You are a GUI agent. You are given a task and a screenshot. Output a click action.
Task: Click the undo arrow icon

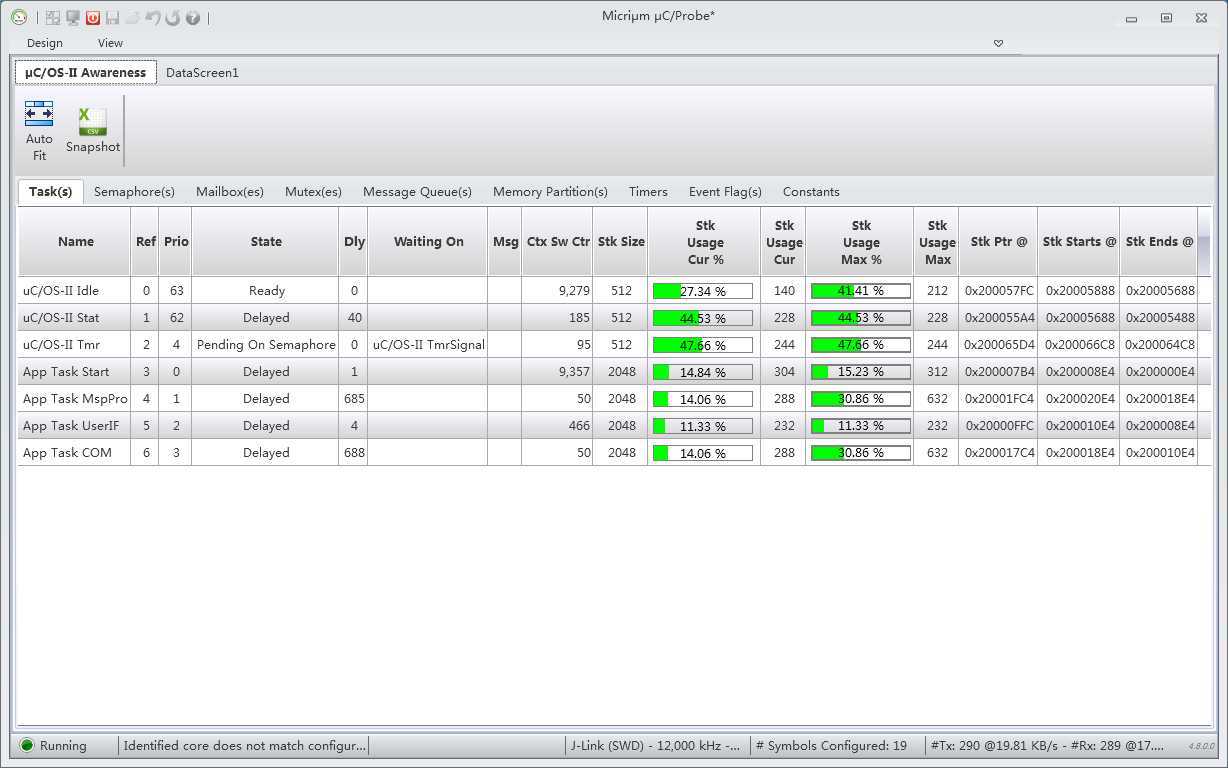click(x=153, y=18)
